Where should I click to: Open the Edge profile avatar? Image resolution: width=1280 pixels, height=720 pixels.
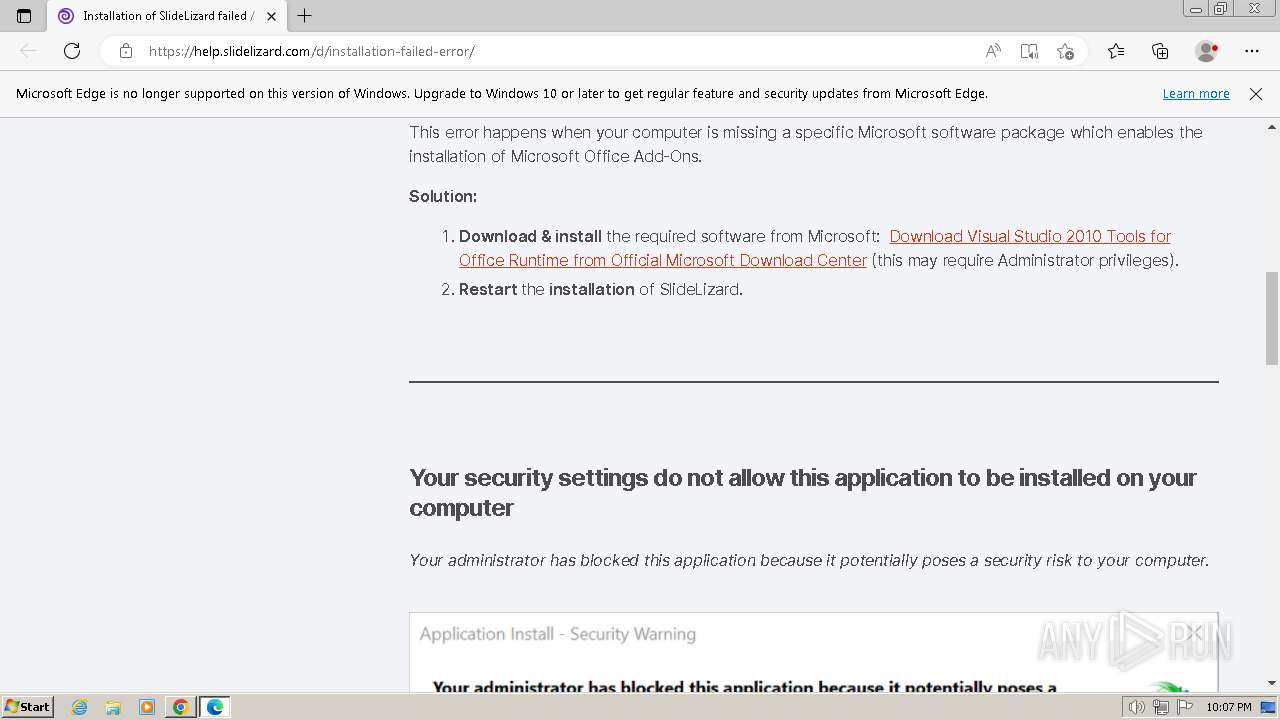(1206, 51)
